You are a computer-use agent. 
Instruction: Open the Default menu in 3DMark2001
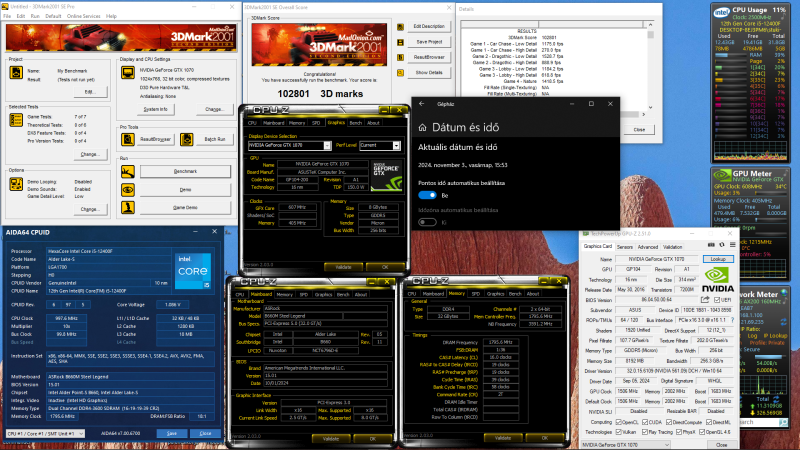tap(53, 16)
